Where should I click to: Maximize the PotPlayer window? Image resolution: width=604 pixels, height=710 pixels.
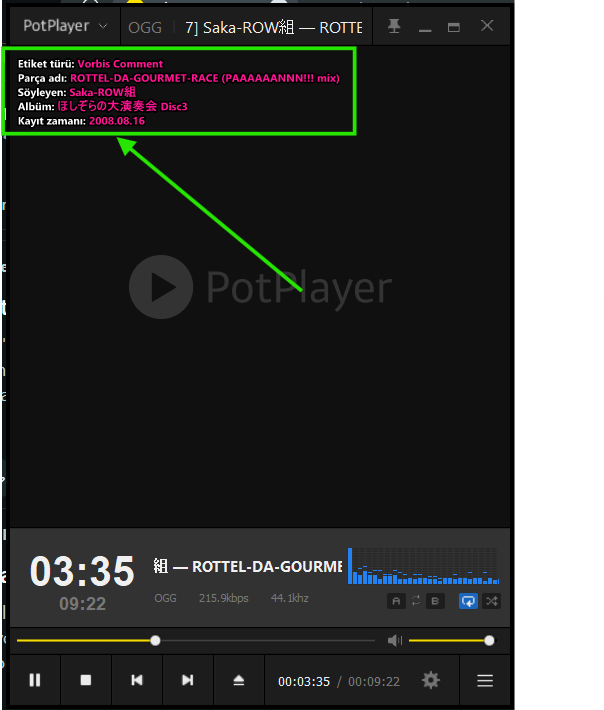(x=454, y=27)
